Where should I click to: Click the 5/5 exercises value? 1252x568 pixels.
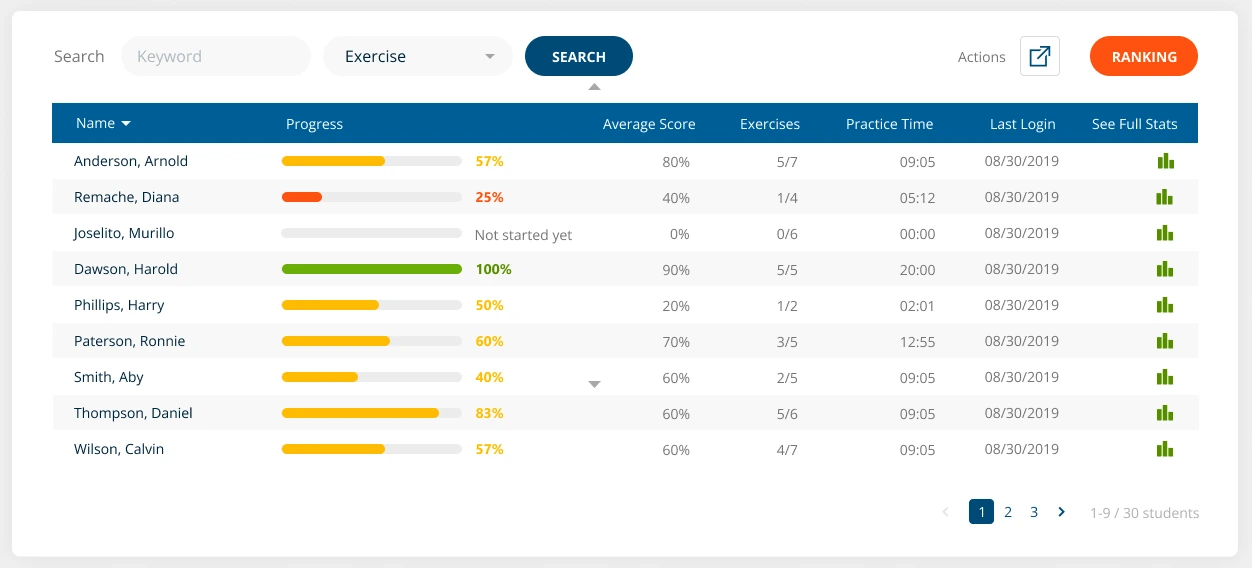click(x=787, y=270)
